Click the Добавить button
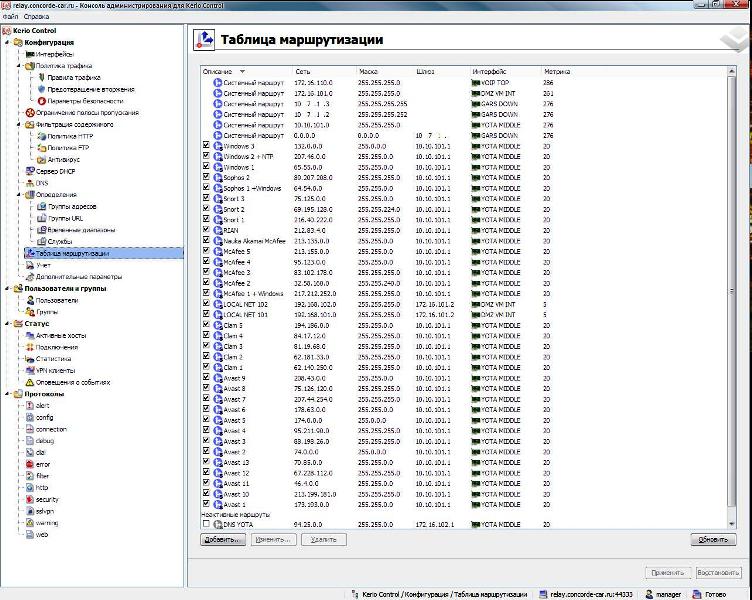 pyautogui.click(x=223, y=540)
